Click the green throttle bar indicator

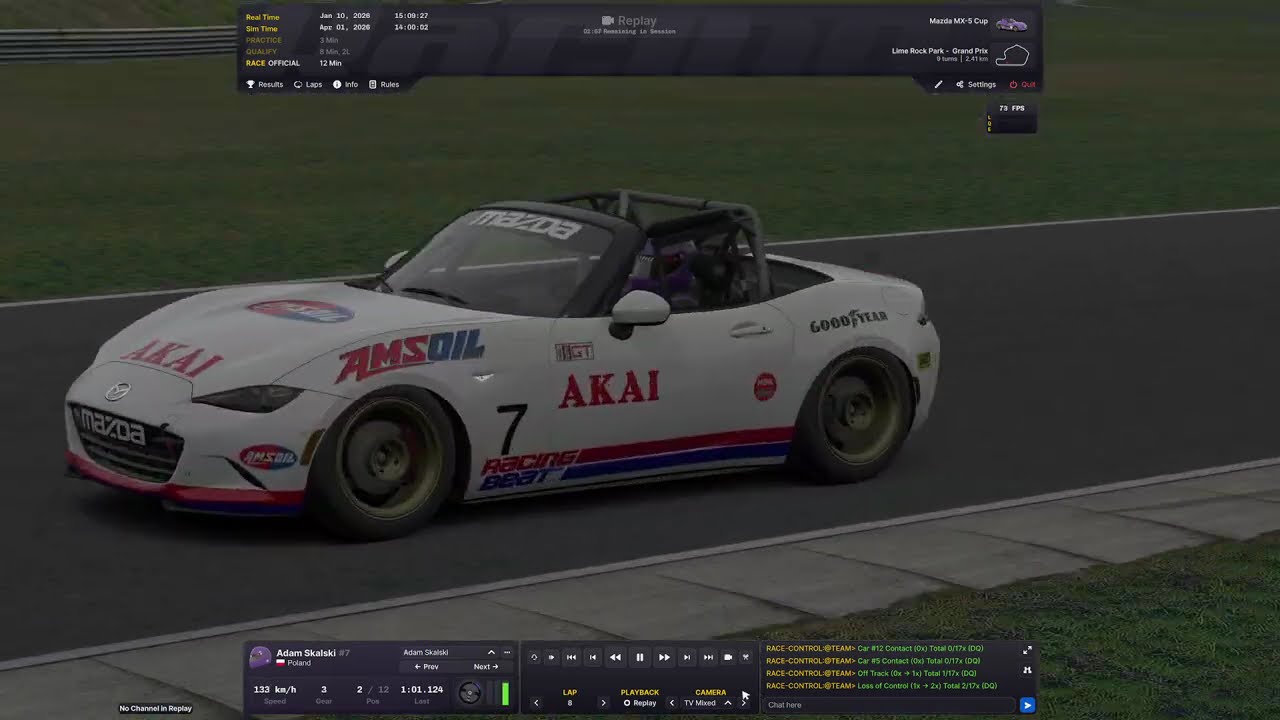(x=505, y=693)
